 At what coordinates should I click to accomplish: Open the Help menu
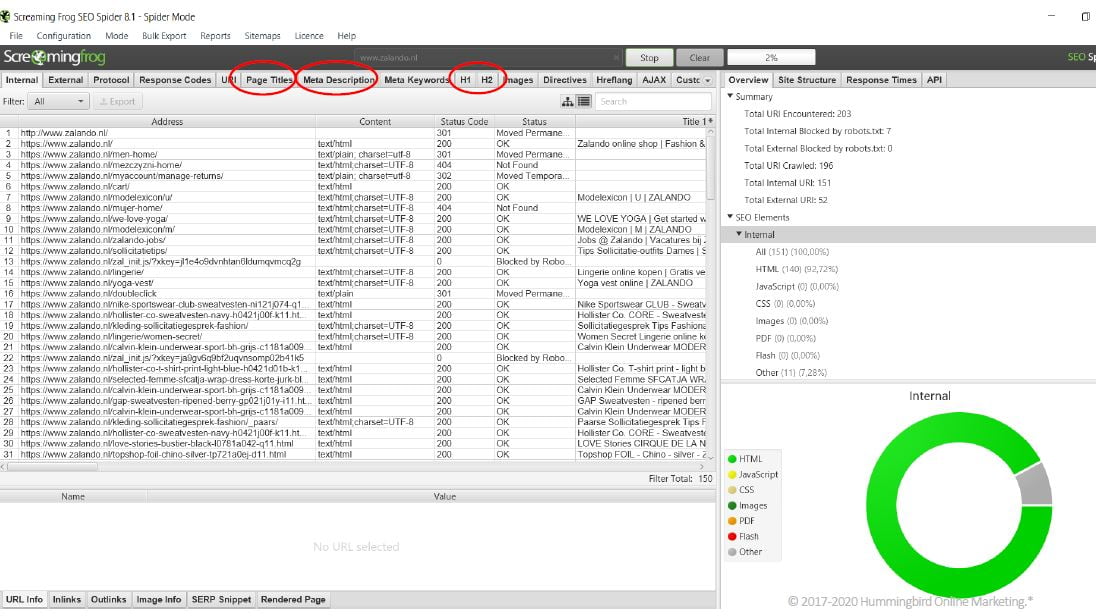point(347,36)
